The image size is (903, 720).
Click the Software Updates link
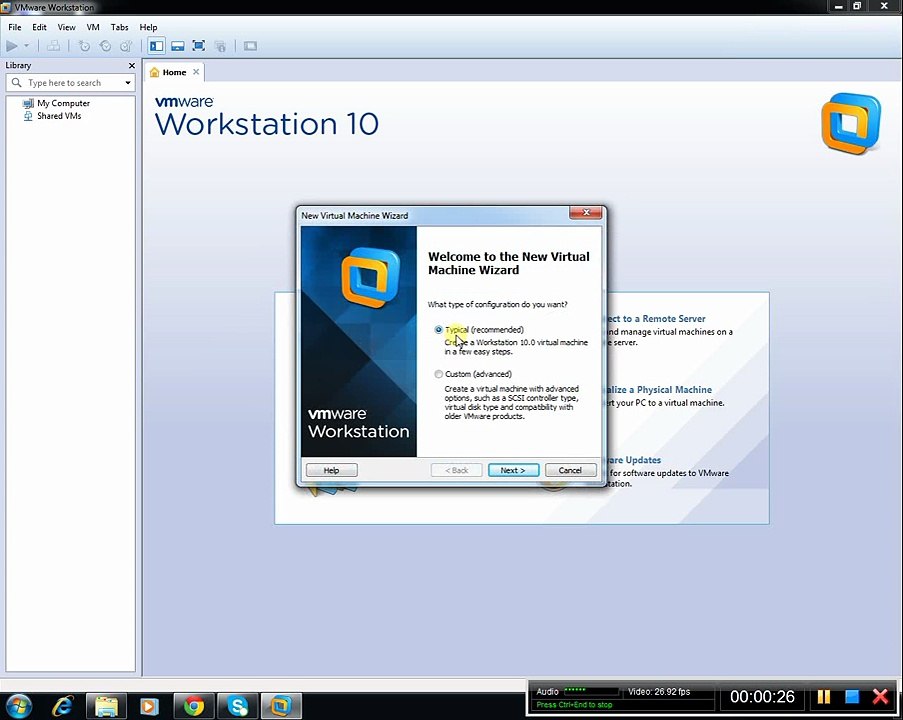(633, 460)
